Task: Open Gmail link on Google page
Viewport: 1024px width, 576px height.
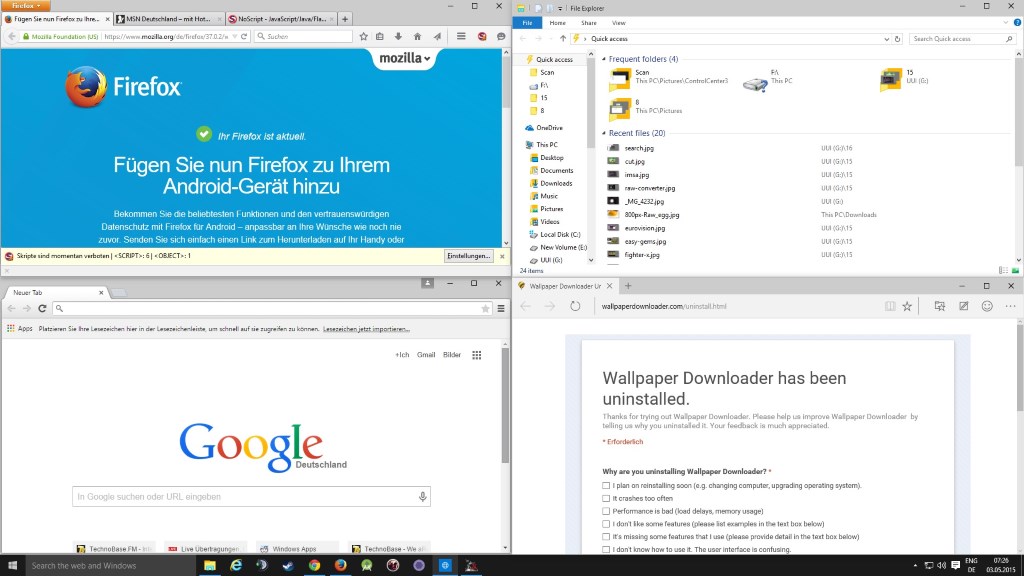Action: [426, 355]
